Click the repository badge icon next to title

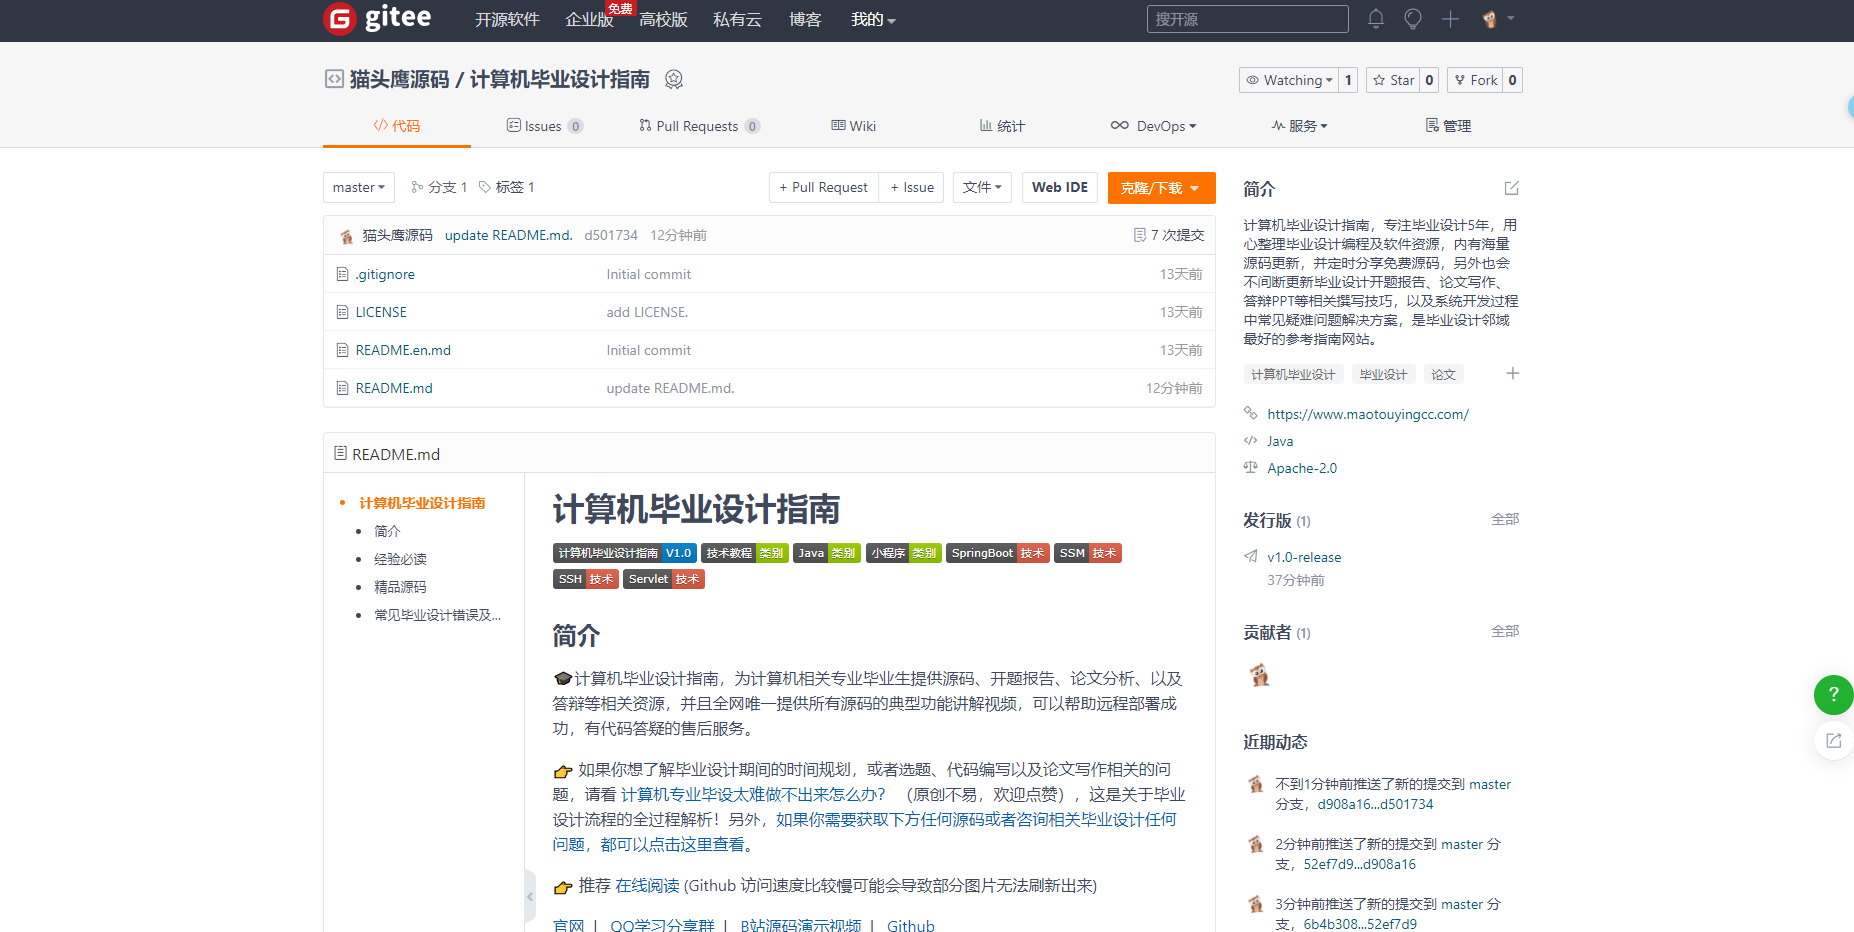(x=674, y=80)
